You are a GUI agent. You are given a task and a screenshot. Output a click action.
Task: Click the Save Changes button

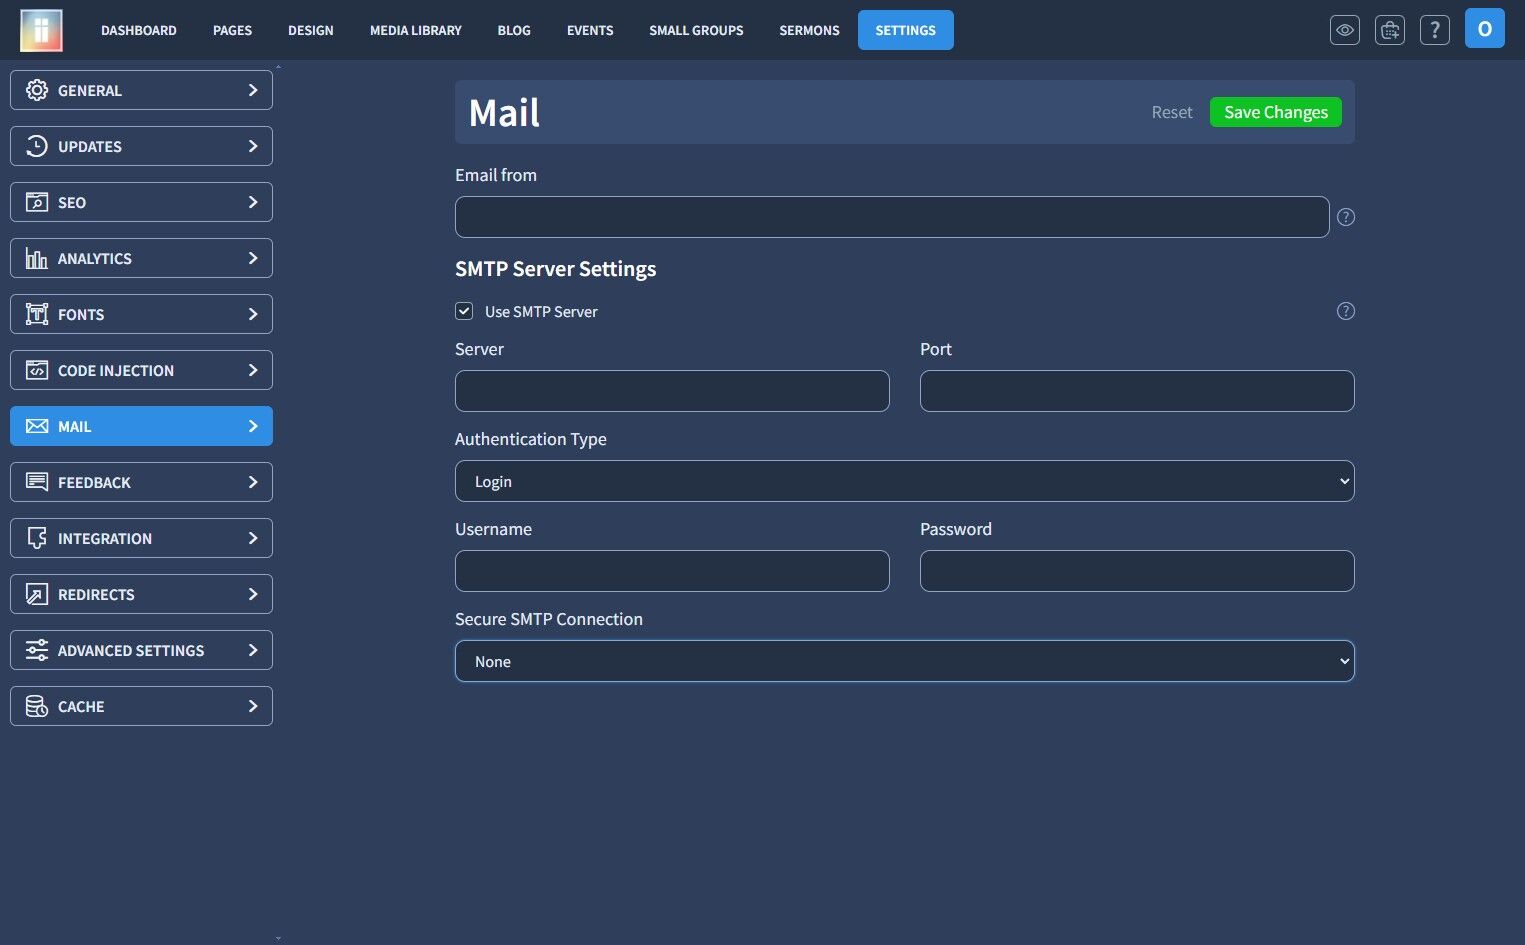click(x=1276, y=112)
